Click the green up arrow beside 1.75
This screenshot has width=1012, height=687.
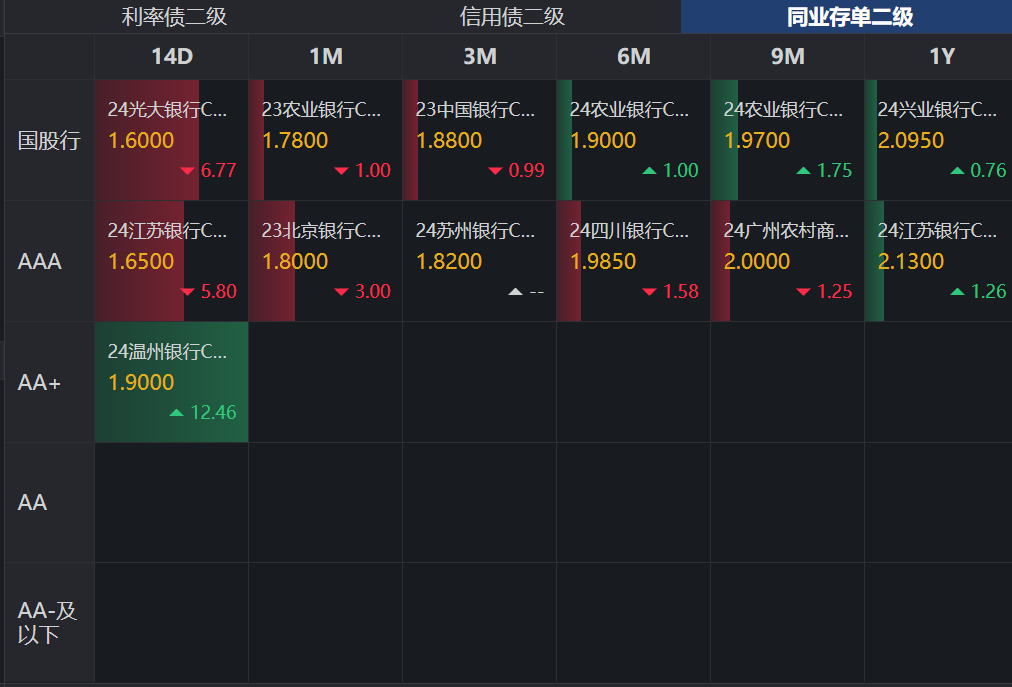(803, 171)
